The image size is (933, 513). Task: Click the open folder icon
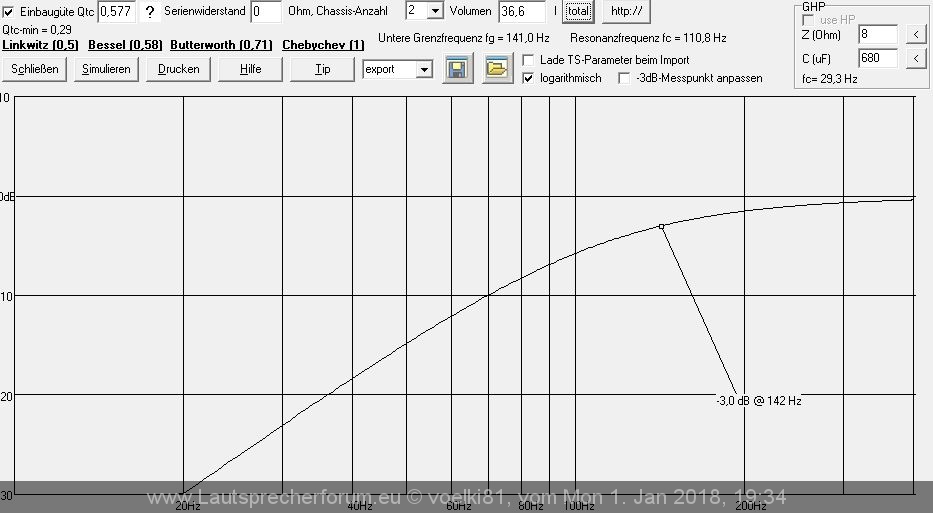497,69
